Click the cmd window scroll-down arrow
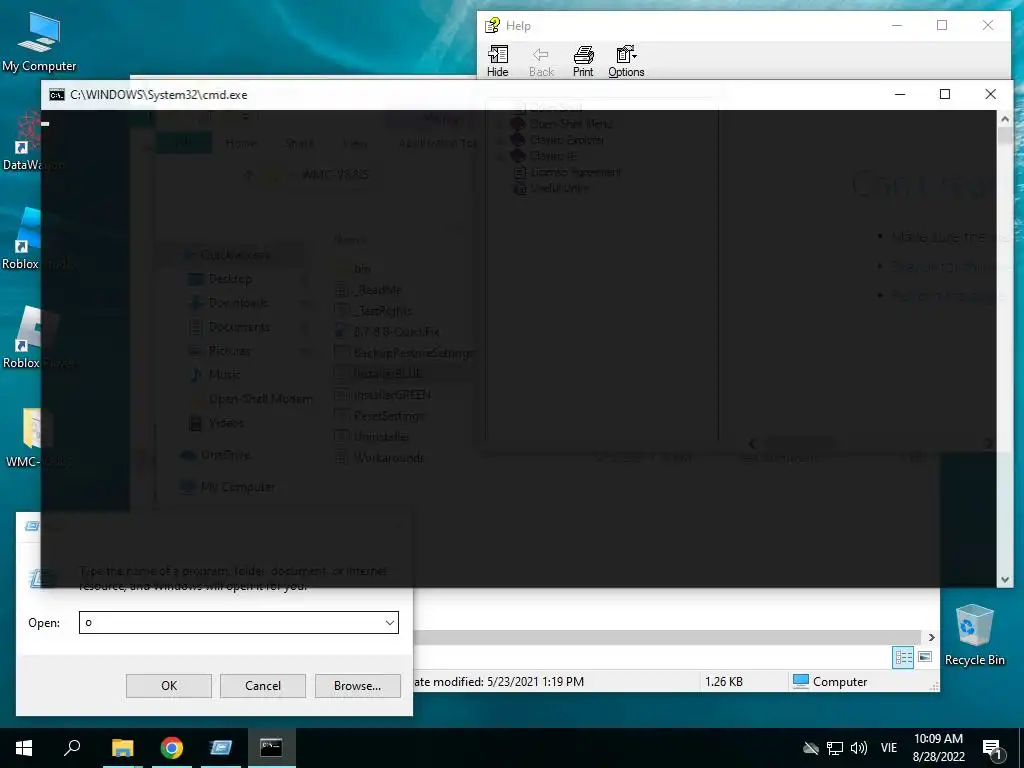The image size is (1024, 768). pos(1004,580)
